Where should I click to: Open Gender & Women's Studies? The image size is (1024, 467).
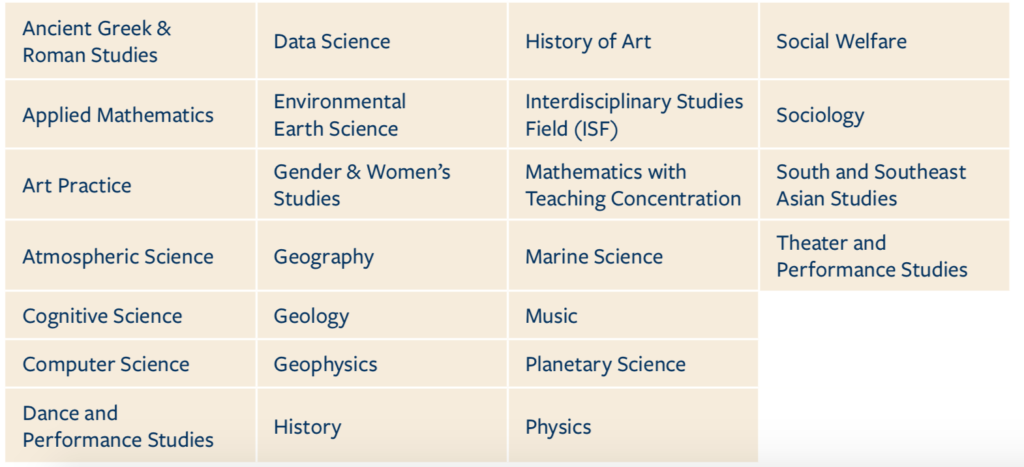pyautogui.click(x=382, y=185)
